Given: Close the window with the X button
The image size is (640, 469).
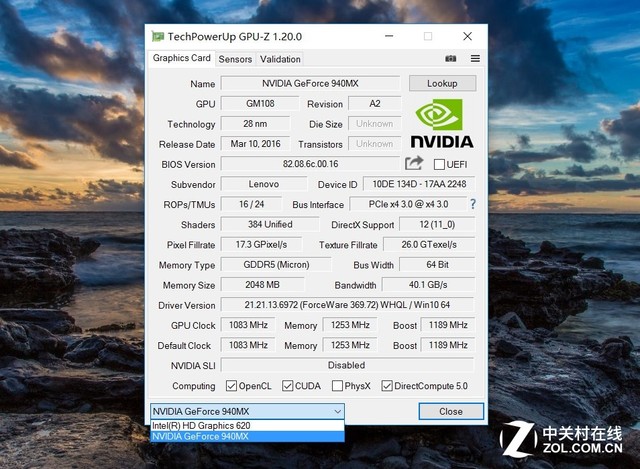Looking at the screenshot, I should point(467,36).
